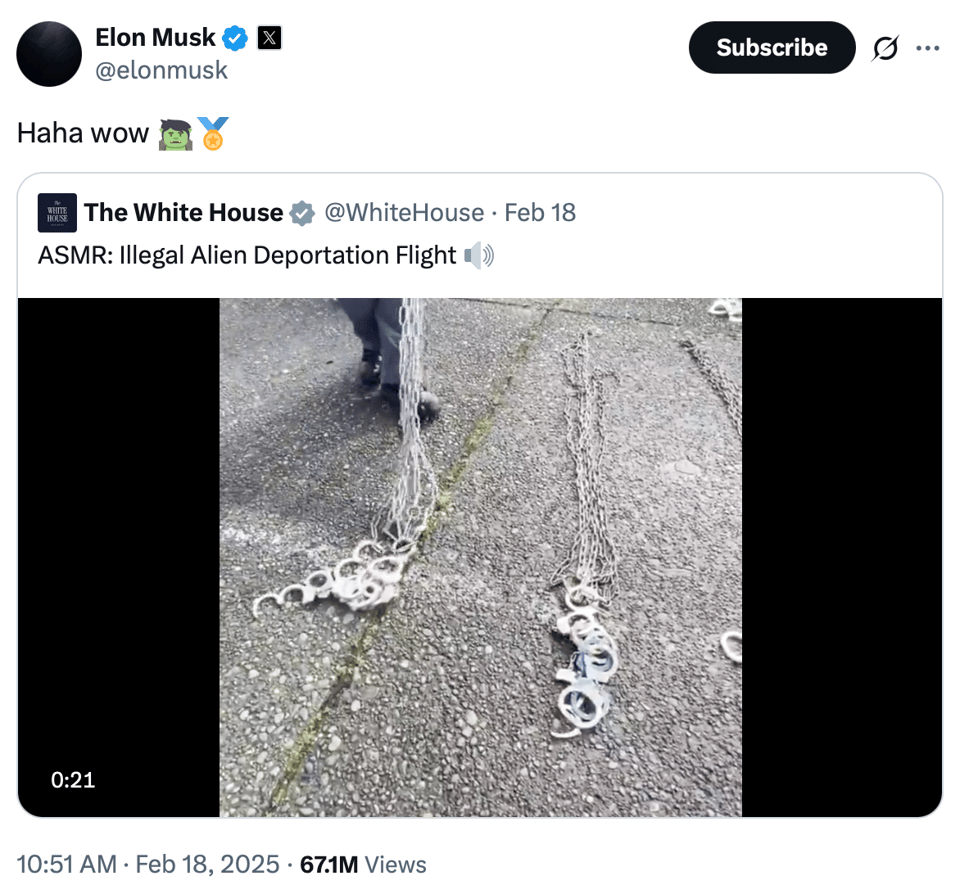Open the Grok explain-this-post icon
This screenshot has height=894, width=960.
[x=885, y=48]
